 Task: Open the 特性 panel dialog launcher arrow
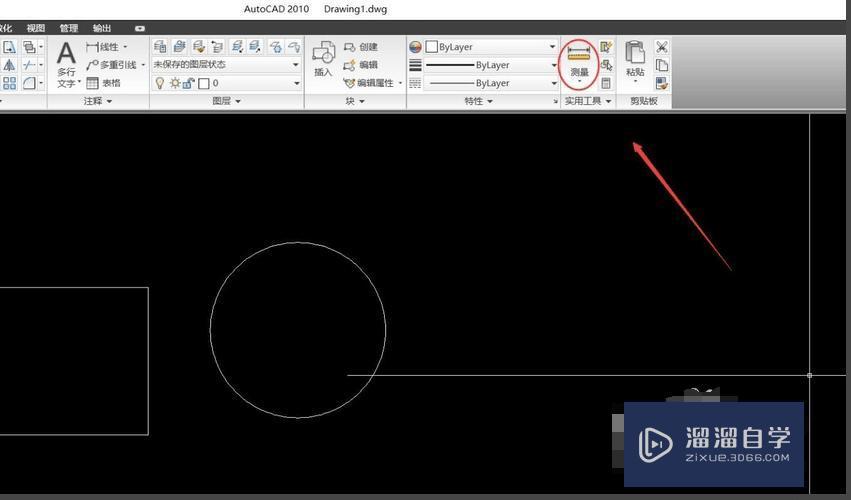pyautogui.click(x=555, y=102)
